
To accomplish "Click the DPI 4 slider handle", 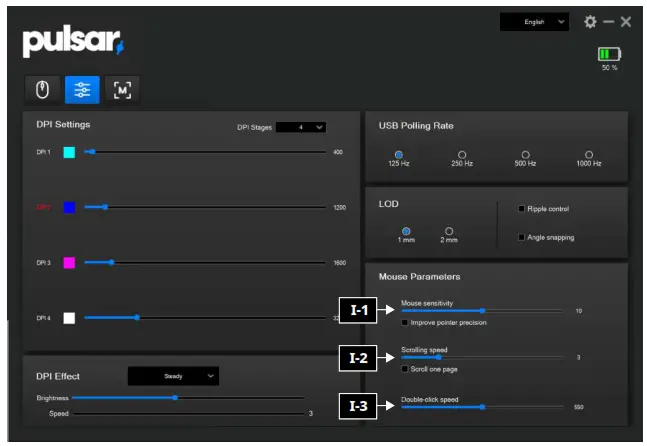I will 137,317.
